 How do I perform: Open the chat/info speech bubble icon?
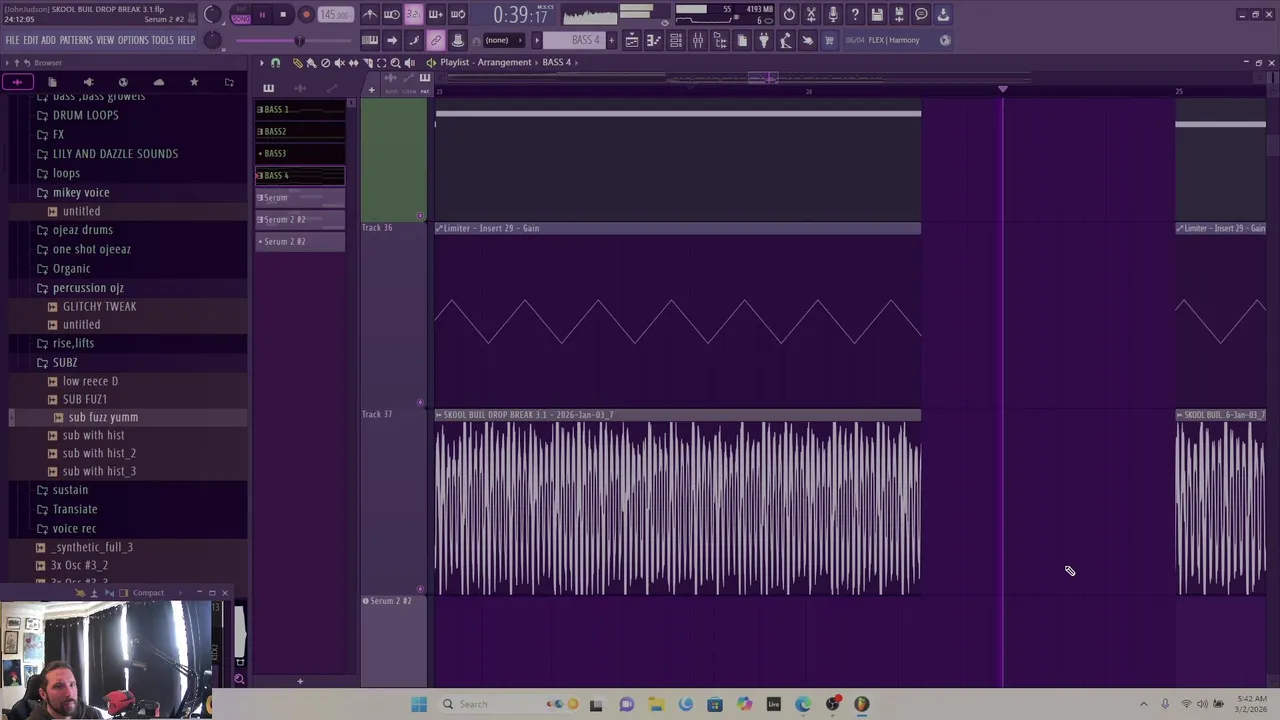921,14
